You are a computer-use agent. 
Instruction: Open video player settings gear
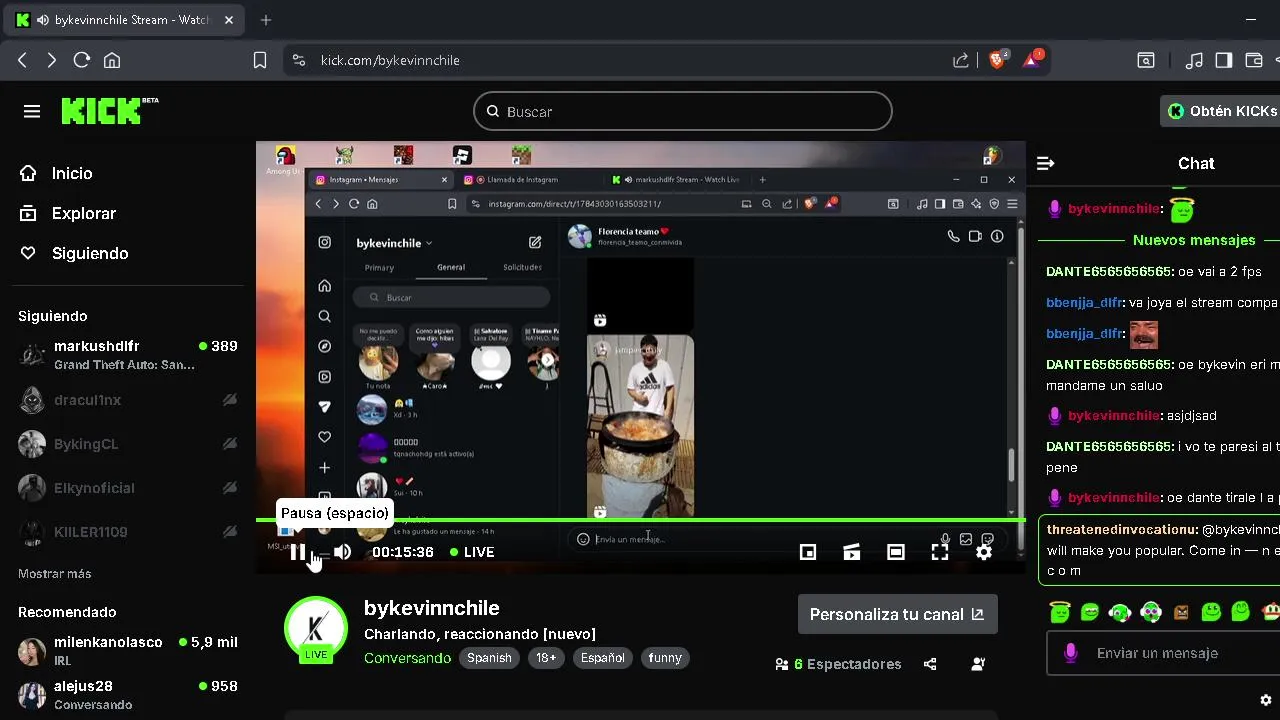point(984,552)
